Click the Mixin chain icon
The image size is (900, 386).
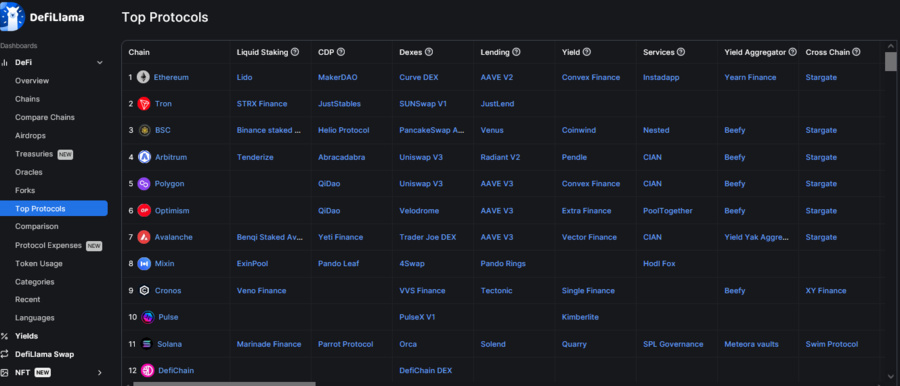[x=144, y=264]
